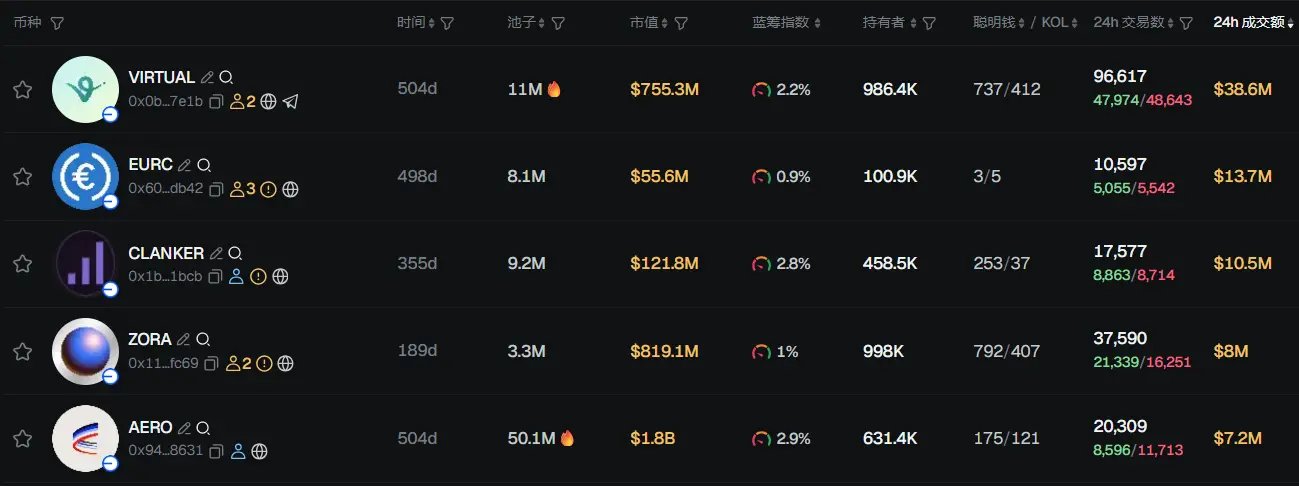Copy the VIRTUAL contract address
Screen dimensions: 1299x486
click(x=216, y=102)
